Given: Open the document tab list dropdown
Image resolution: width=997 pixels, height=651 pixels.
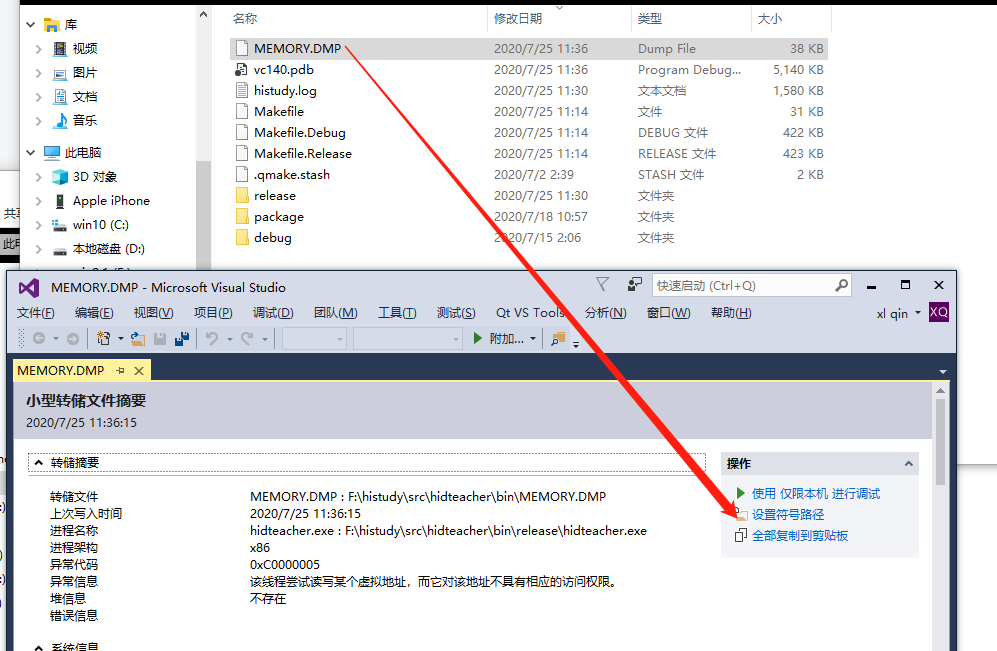Looking at the screenshot, I should [x=943, y=372].
